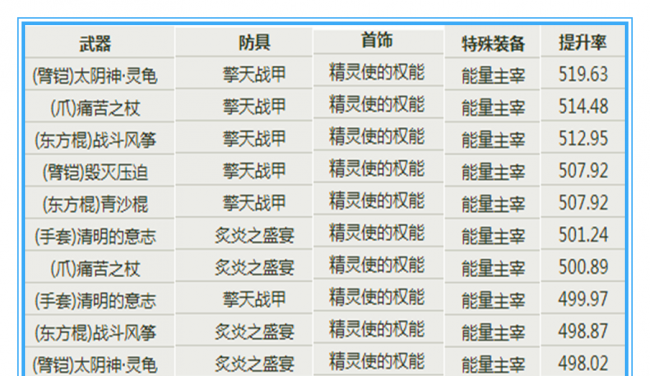Select 能量主宰 in the 514.48 row

[493, 108]
